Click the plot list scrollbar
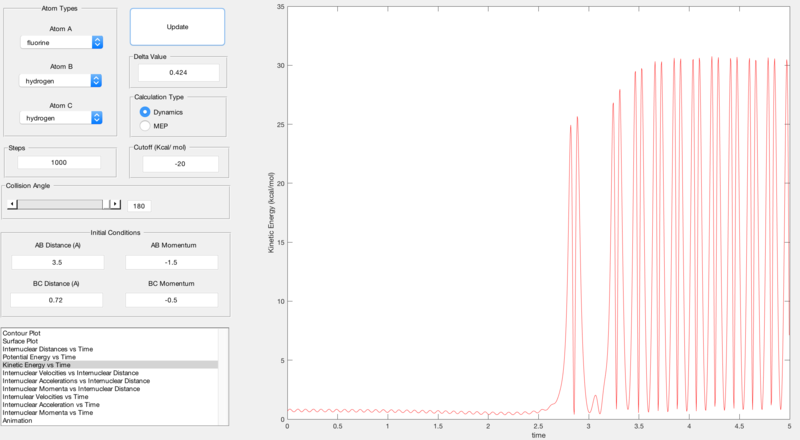The height and width of the screenshot is (440, 800). [223, 377]
